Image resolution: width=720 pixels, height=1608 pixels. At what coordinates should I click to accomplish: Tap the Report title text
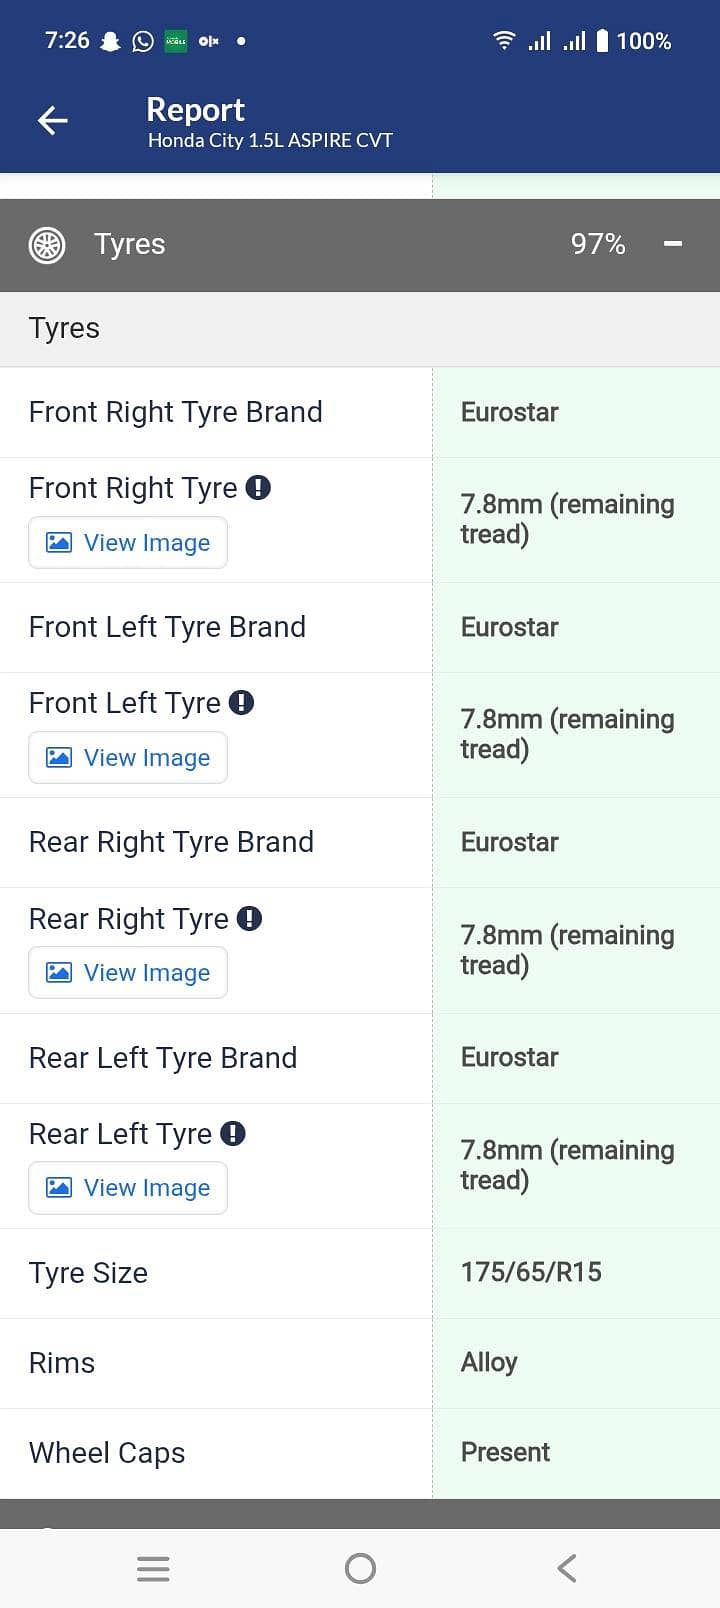(x=195, y=109)
